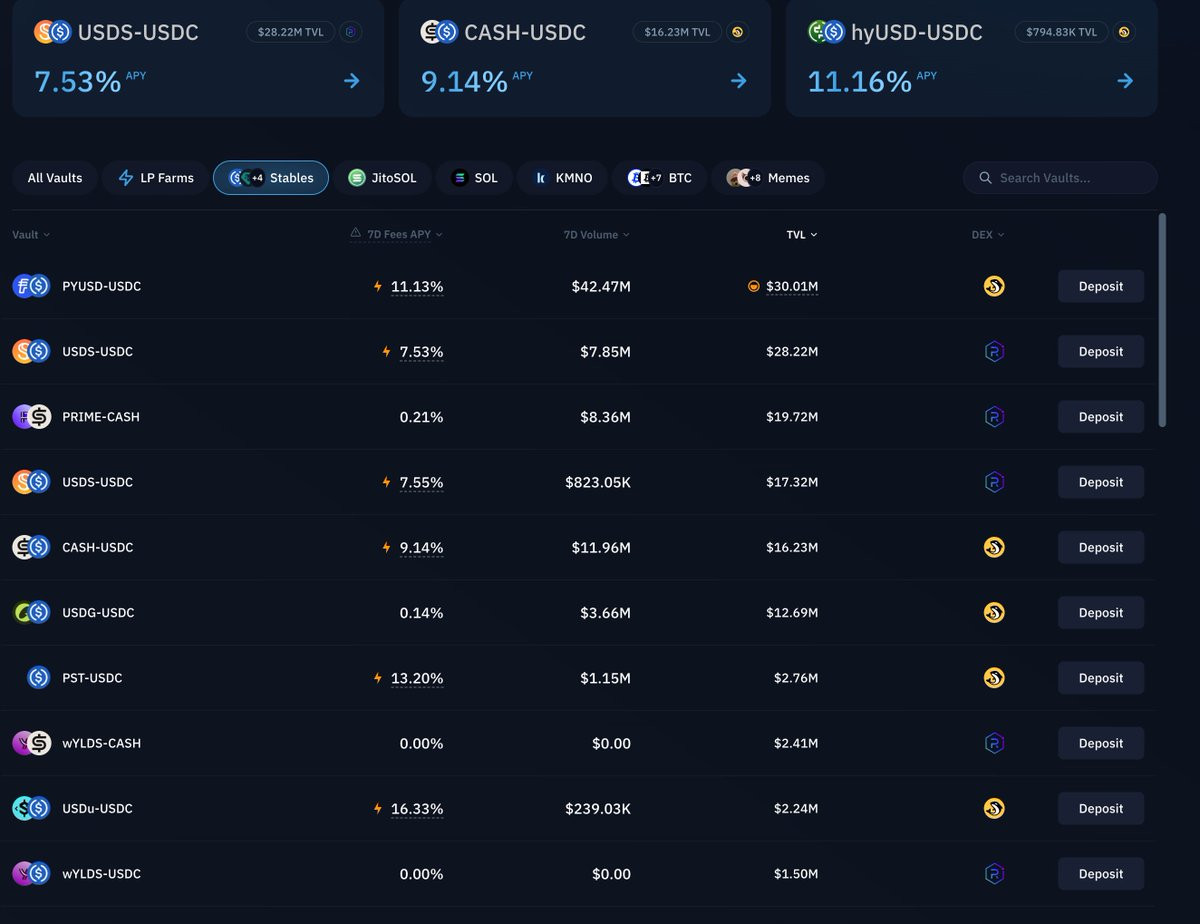Open CASH-USDC featured card arrow
This screenshot has width=1200, height=924.
[x=739, y=81]
